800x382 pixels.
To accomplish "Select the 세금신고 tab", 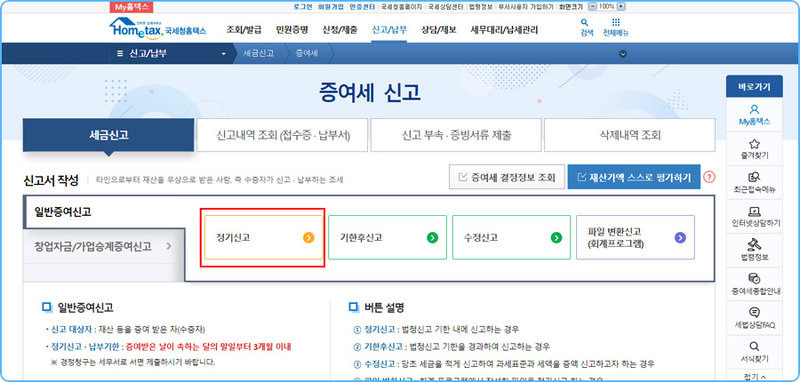I will pos(108,135).
